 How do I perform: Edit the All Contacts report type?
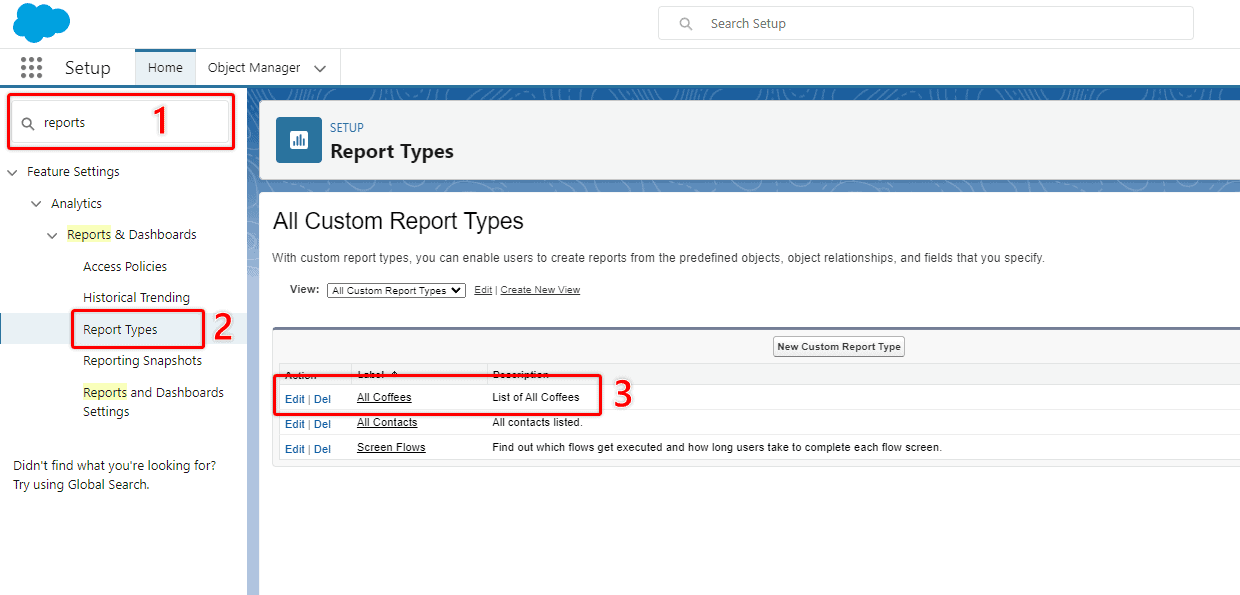294,424
